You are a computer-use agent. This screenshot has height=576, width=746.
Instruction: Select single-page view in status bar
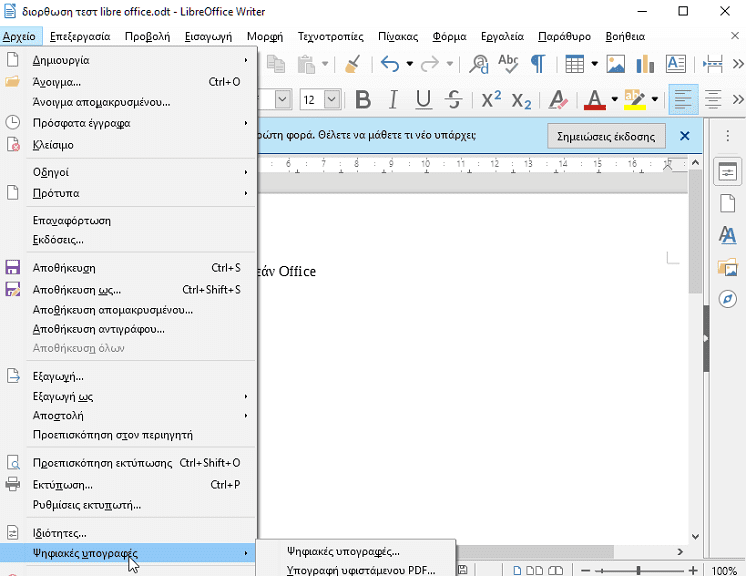[517, 570]
